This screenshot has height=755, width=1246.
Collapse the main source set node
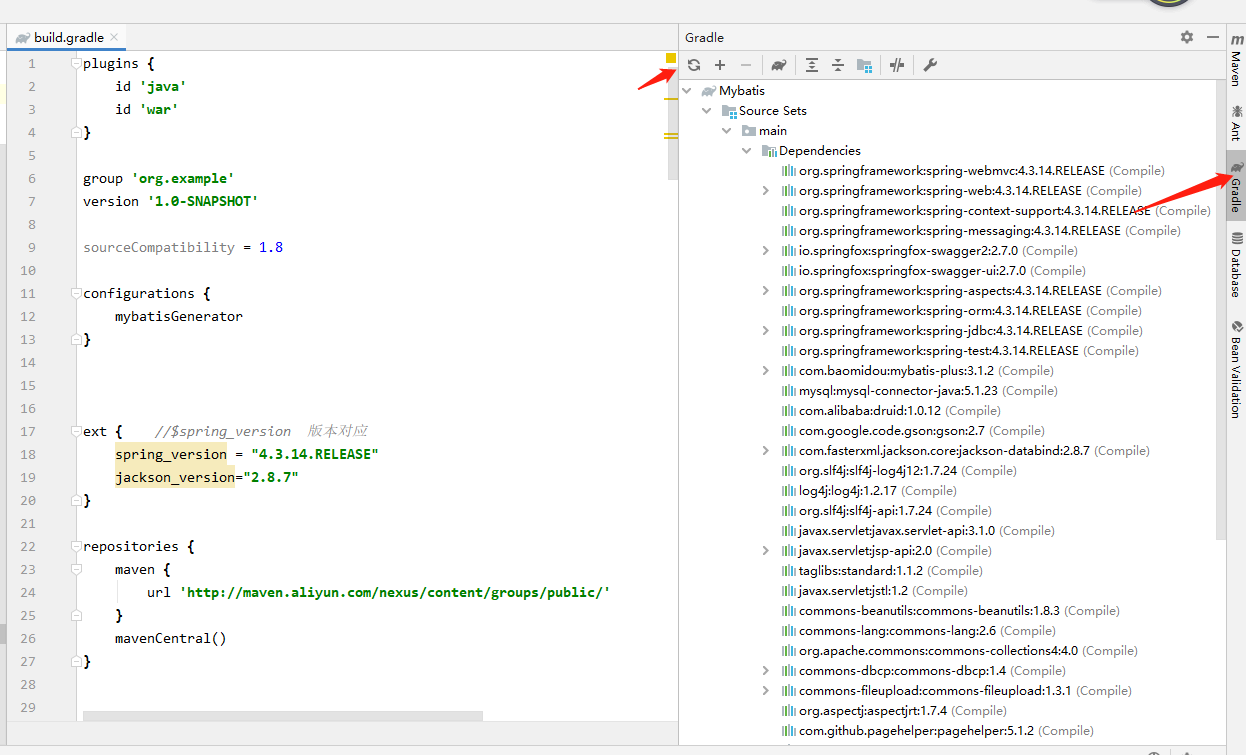tap(727, 131)
